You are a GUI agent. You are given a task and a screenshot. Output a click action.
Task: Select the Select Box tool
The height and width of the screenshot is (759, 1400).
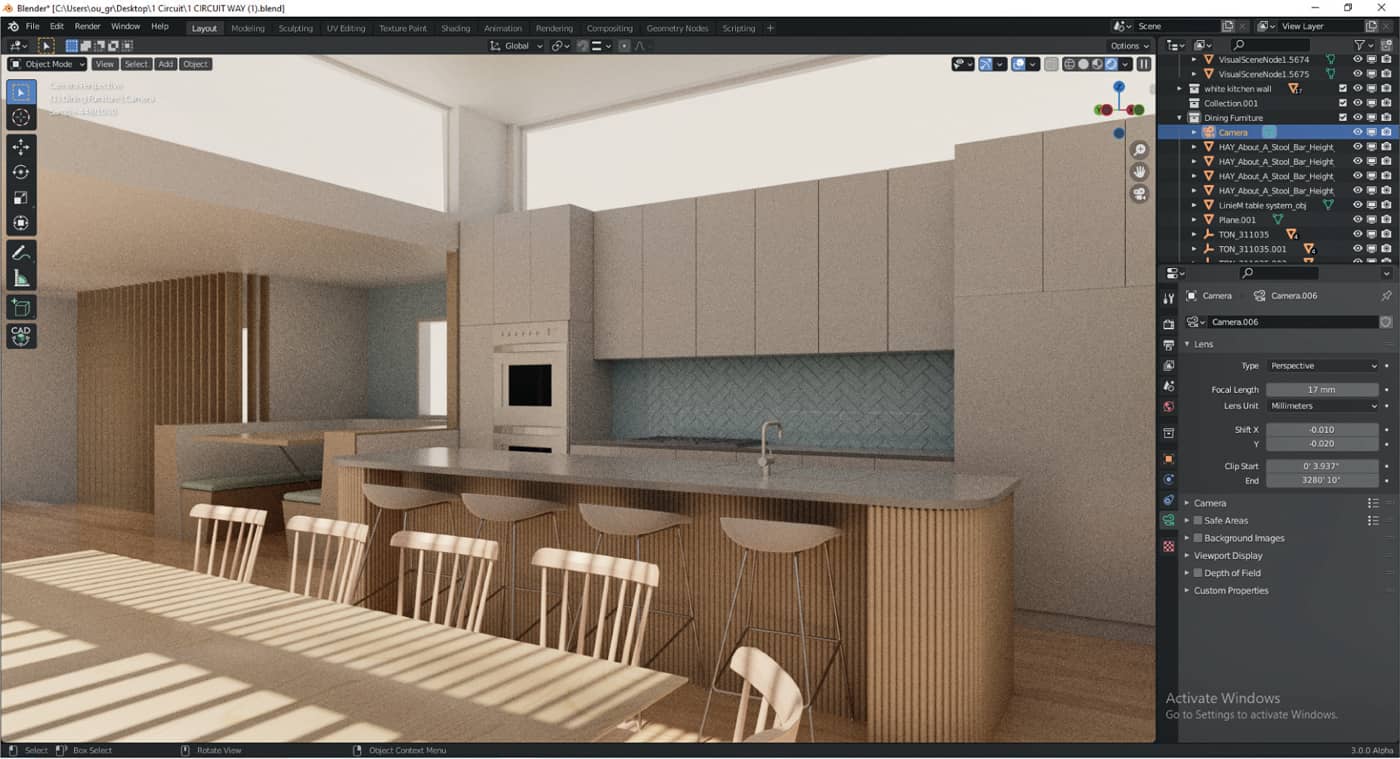(x=21, y=92)
